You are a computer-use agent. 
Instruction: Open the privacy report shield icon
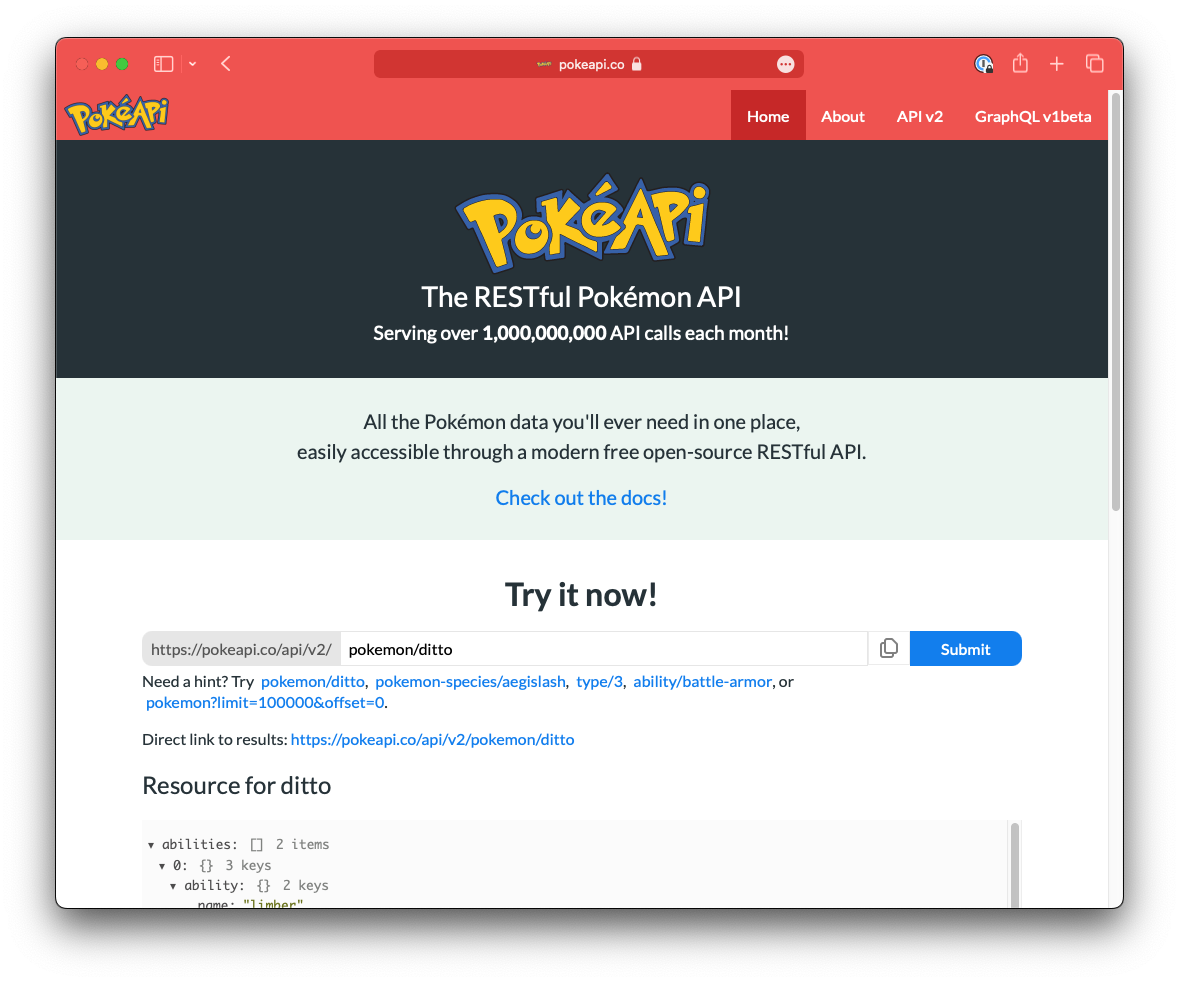pos(983,63)
